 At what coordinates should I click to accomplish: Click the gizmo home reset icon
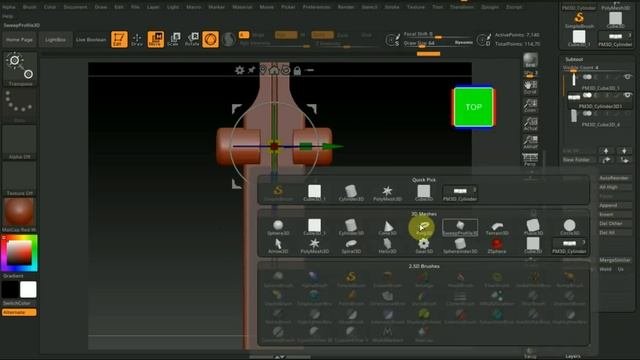click(x=274, y=70)
